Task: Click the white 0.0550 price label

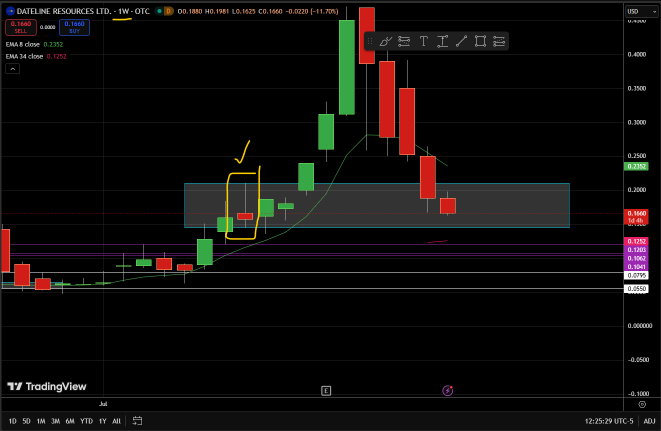Action: (636, 289)
